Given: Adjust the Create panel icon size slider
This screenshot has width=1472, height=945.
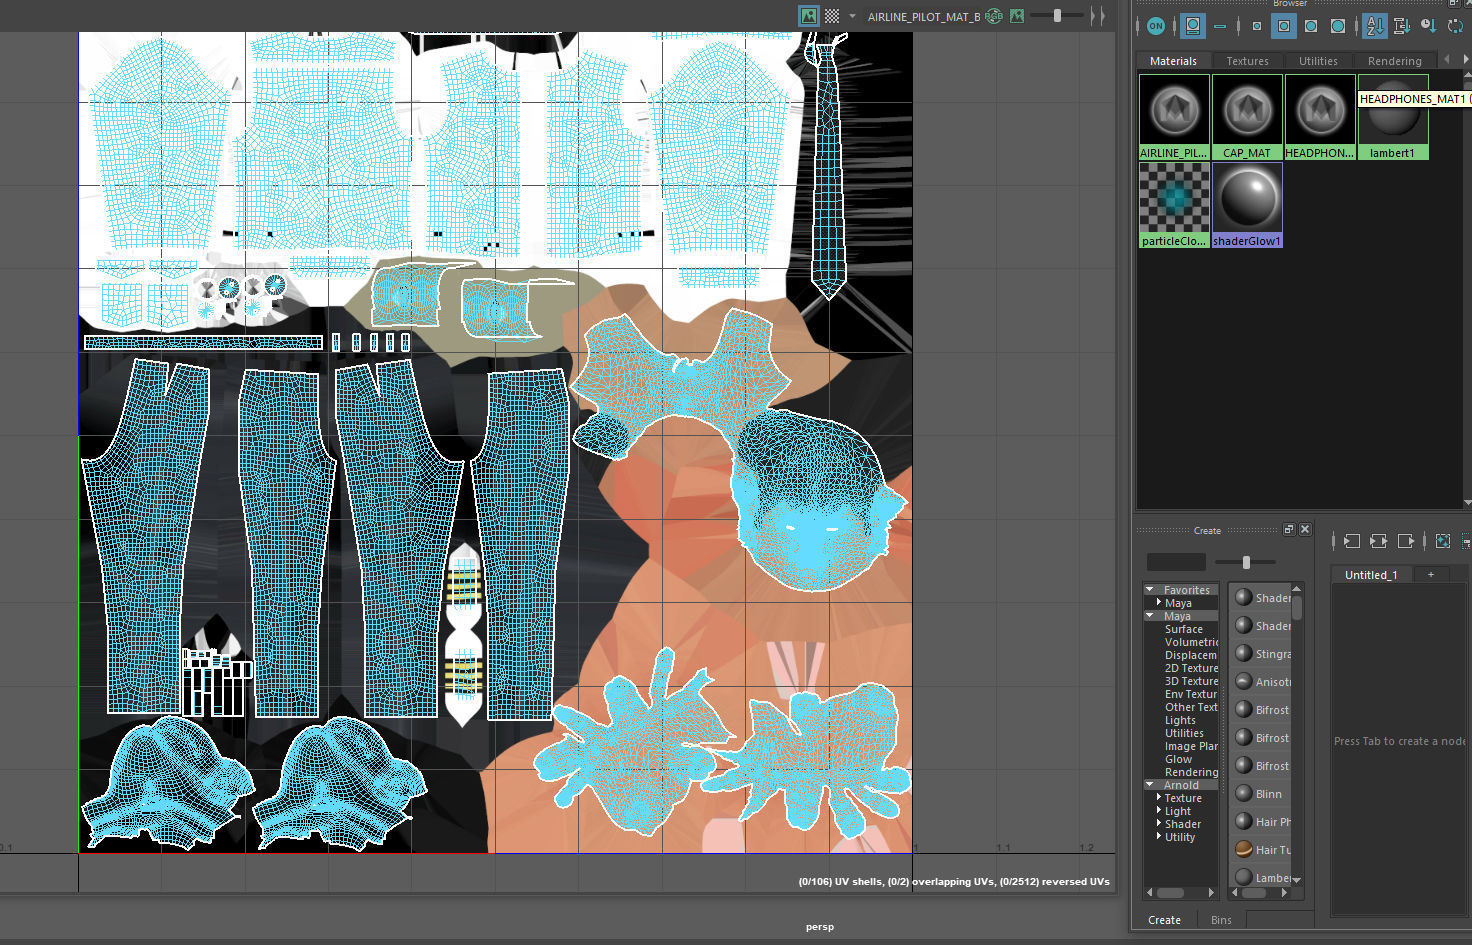Looking at the screenshot, I should pyautogui.click(x=1246, y=562).
